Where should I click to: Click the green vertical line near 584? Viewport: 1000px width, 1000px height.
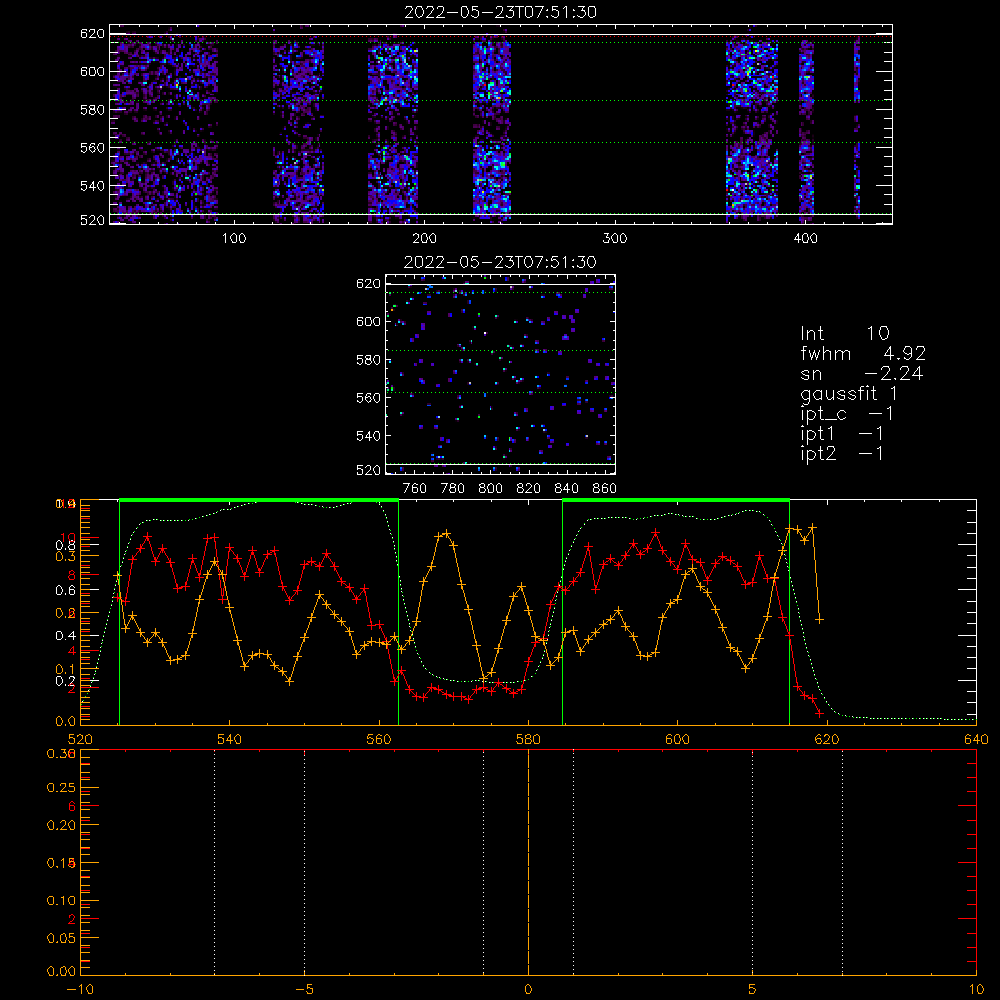coord(562,612)
